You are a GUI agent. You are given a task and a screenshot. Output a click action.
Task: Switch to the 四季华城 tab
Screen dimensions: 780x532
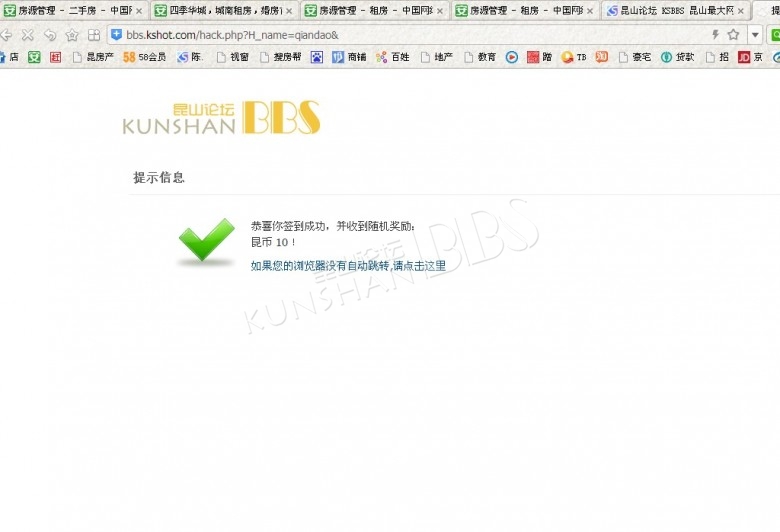coord(224,10)
